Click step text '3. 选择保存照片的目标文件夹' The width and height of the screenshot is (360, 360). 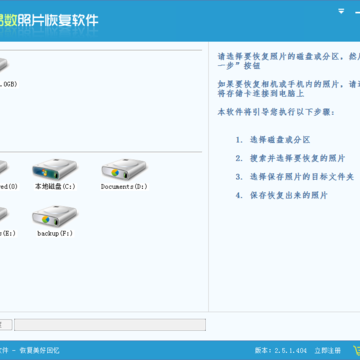(295, 177)
